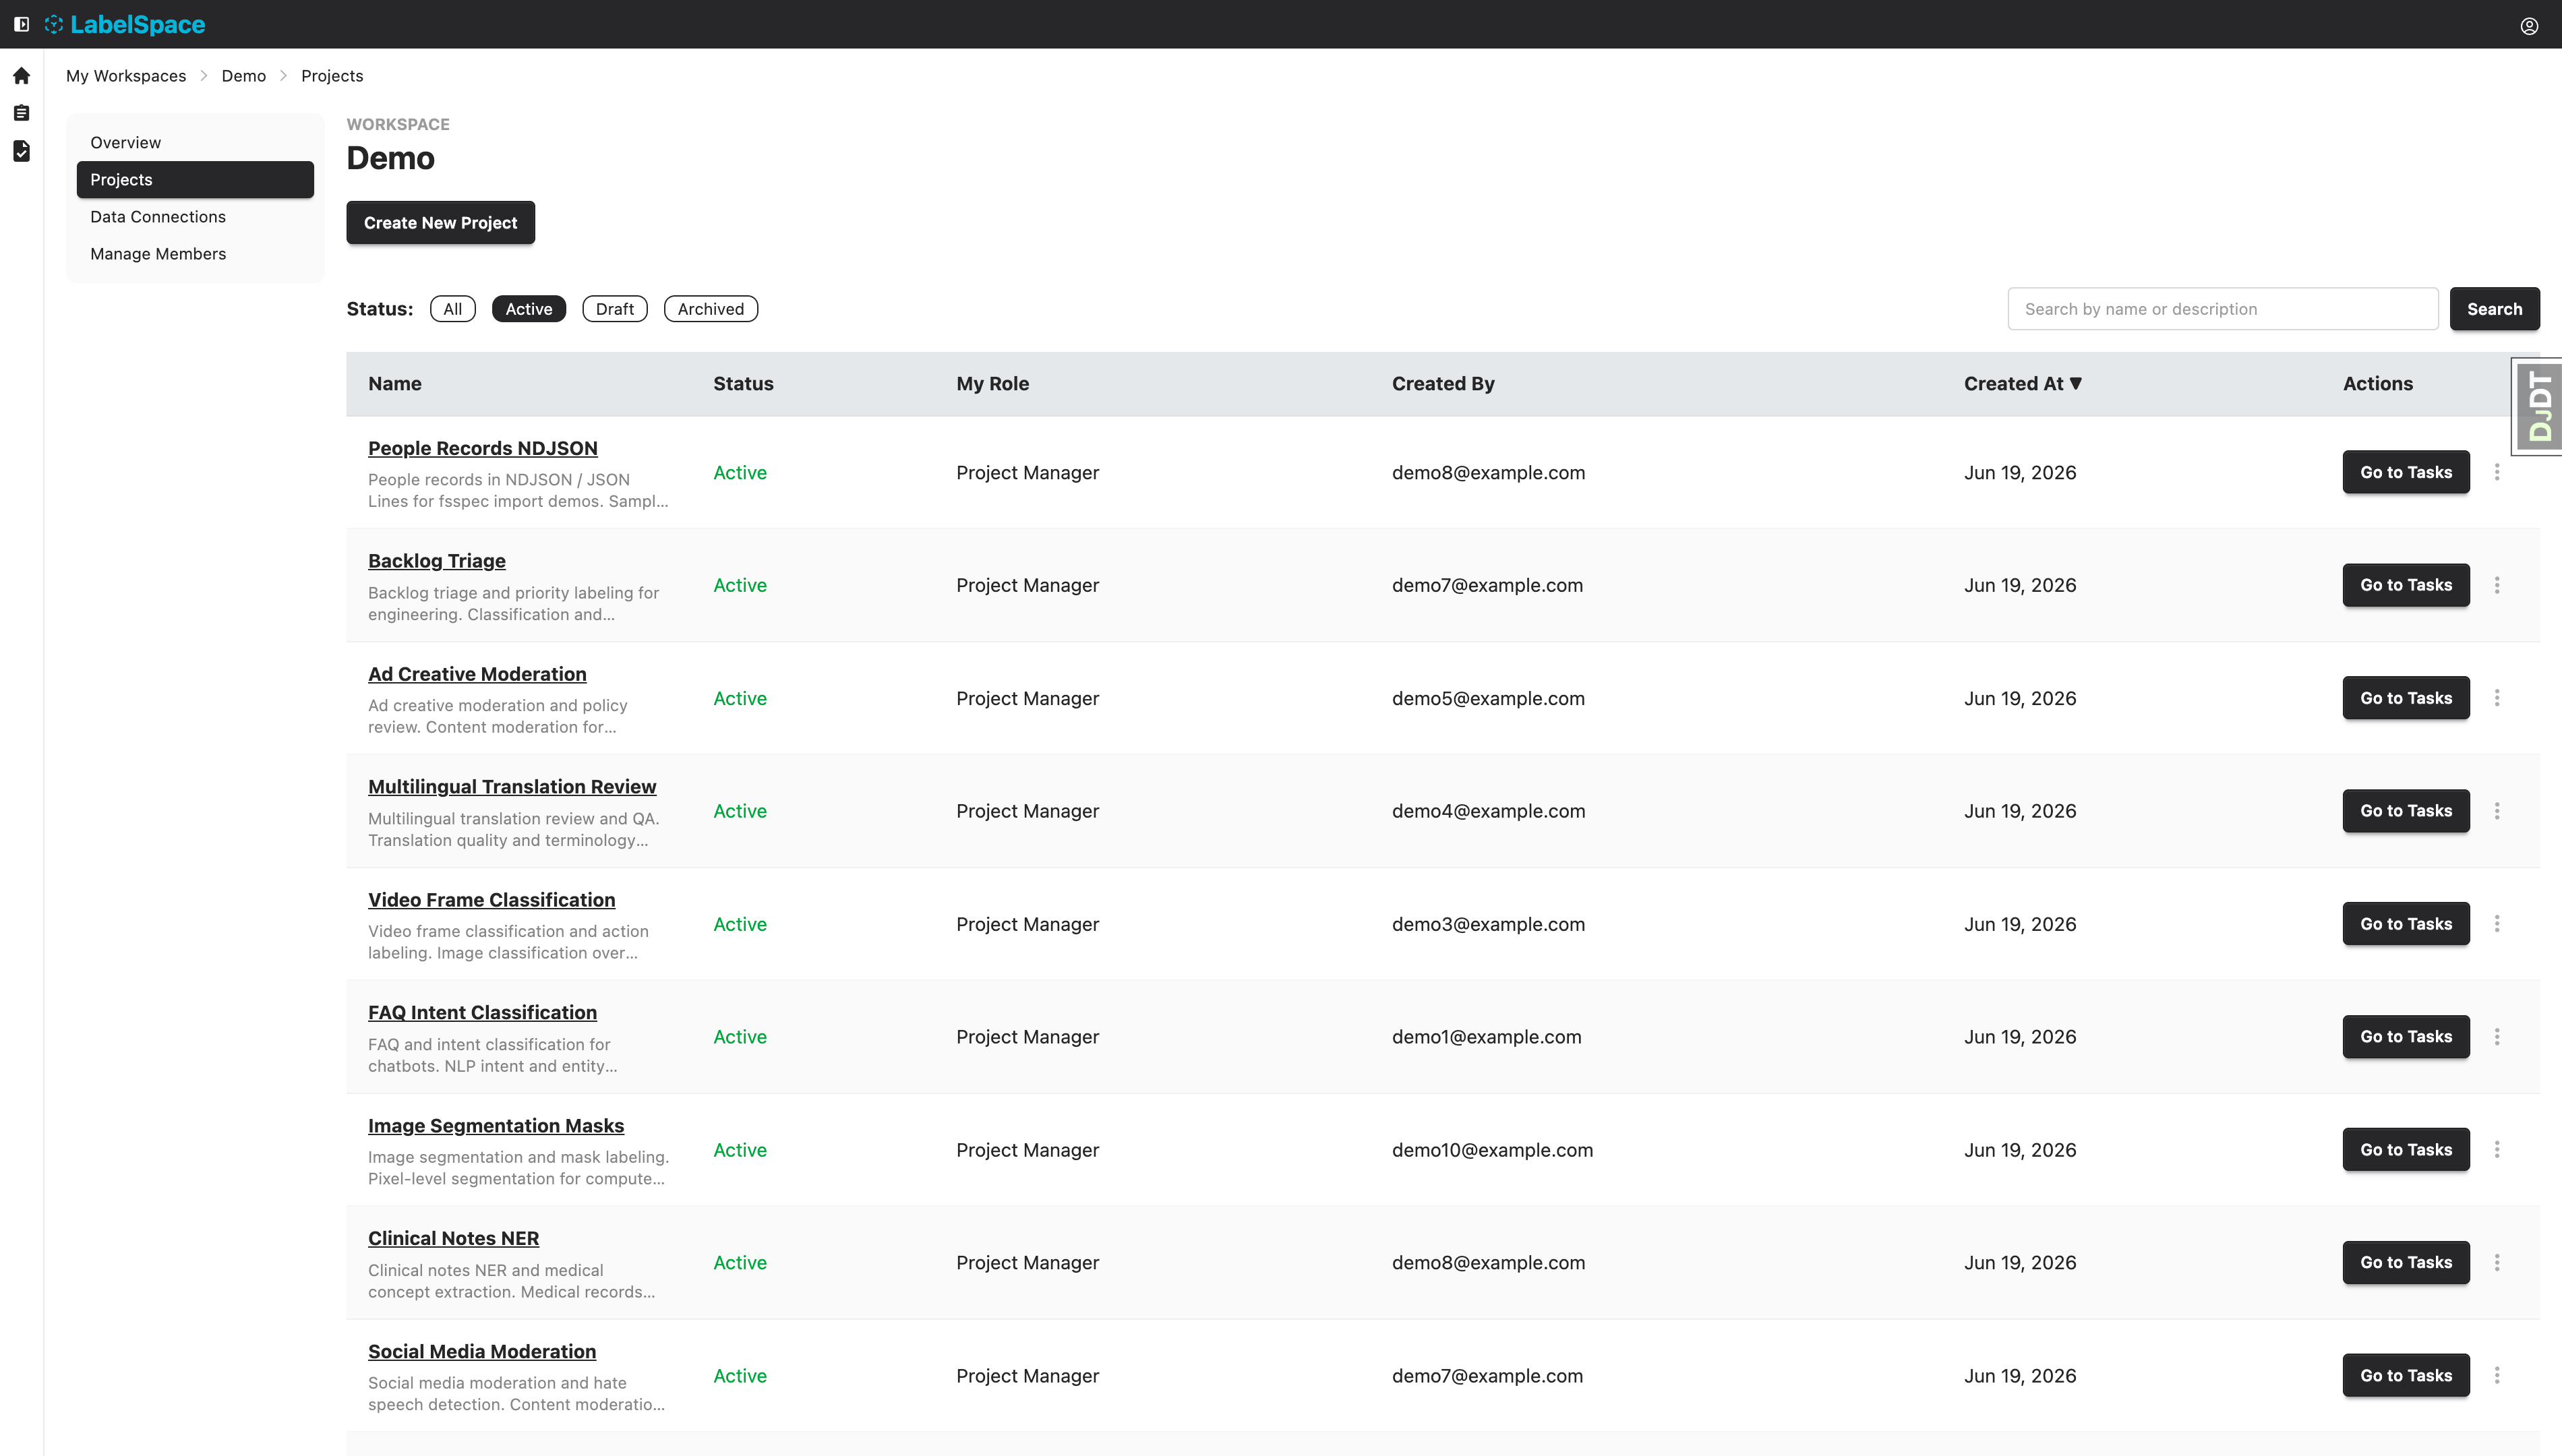
Task: Click demo1@example.com creator cell
Action: pos(1486,1037)
